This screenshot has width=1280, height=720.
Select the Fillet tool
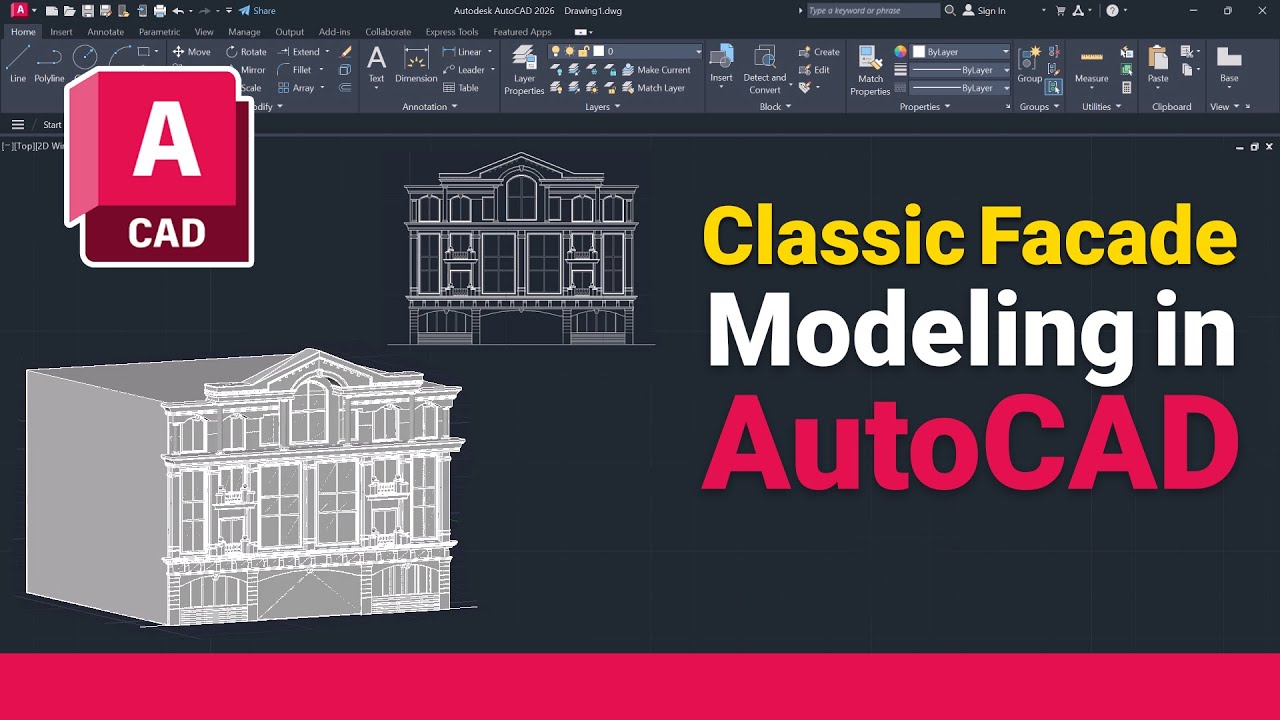click(x=294, y=70)
